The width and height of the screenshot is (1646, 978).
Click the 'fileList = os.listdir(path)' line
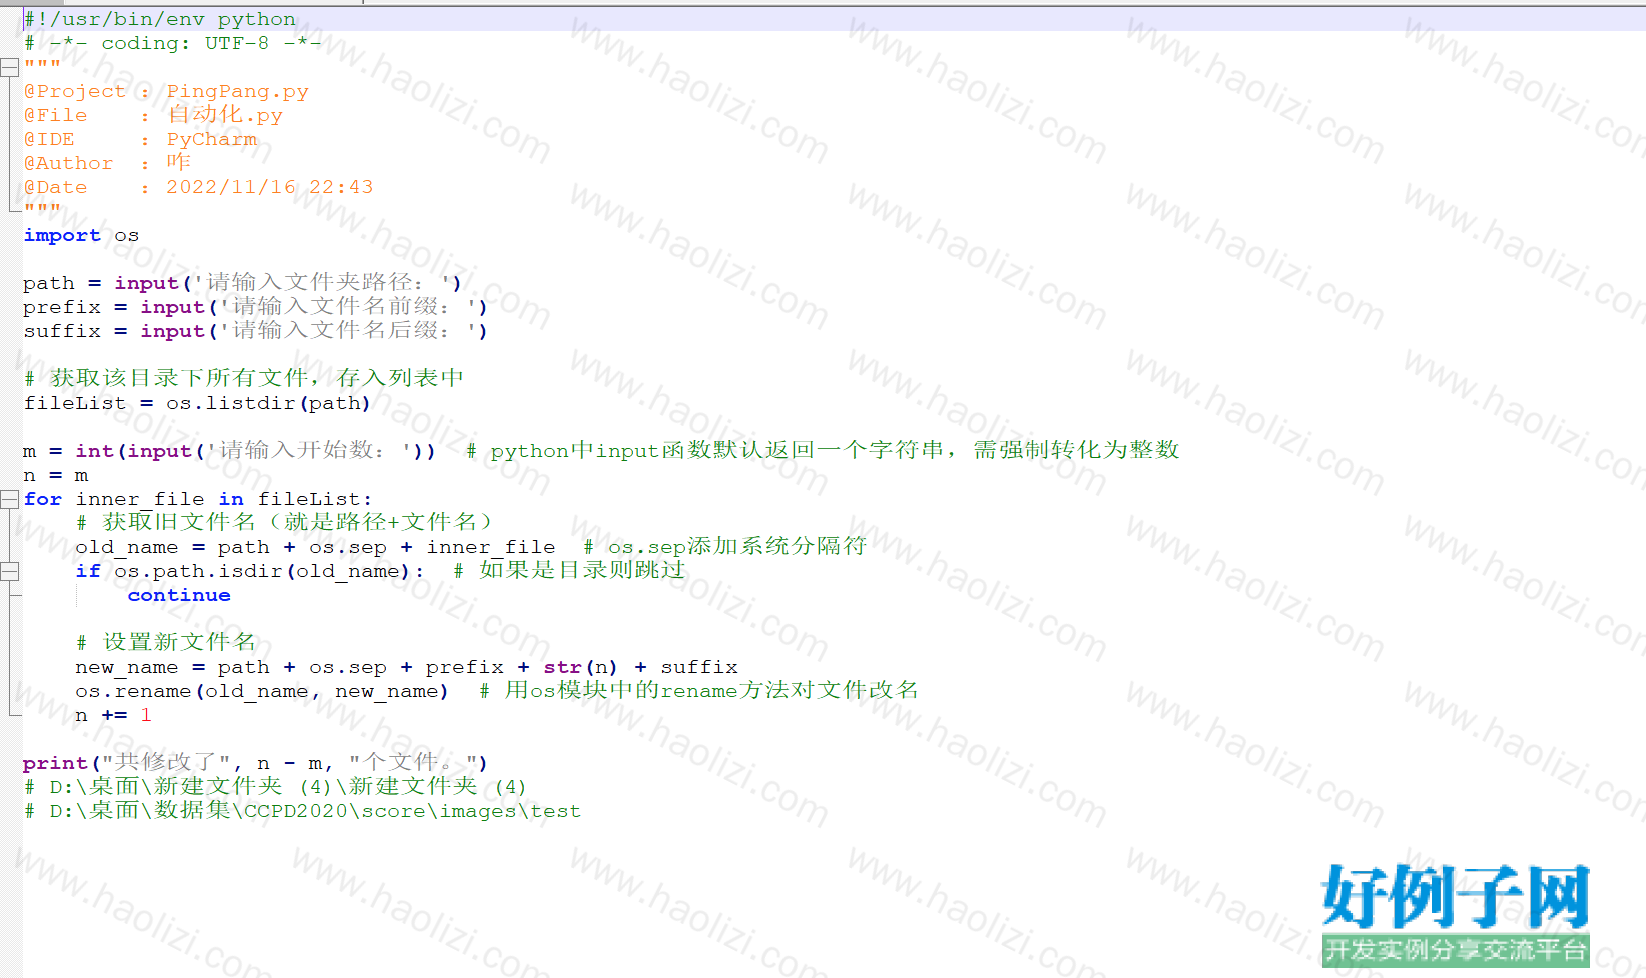(197, 403)
